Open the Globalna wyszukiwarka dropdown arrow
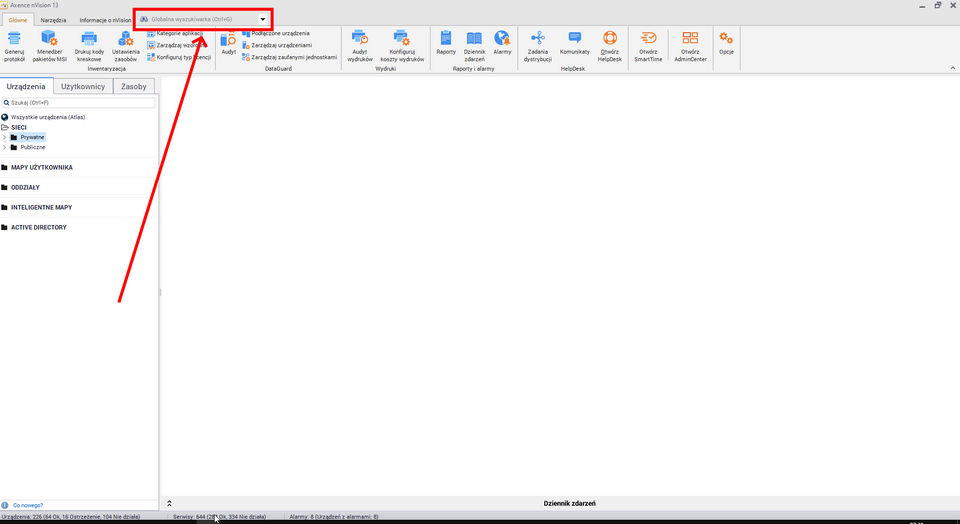Screen dimensions: 960x524 pyautogui.click(x=263, y=19)
